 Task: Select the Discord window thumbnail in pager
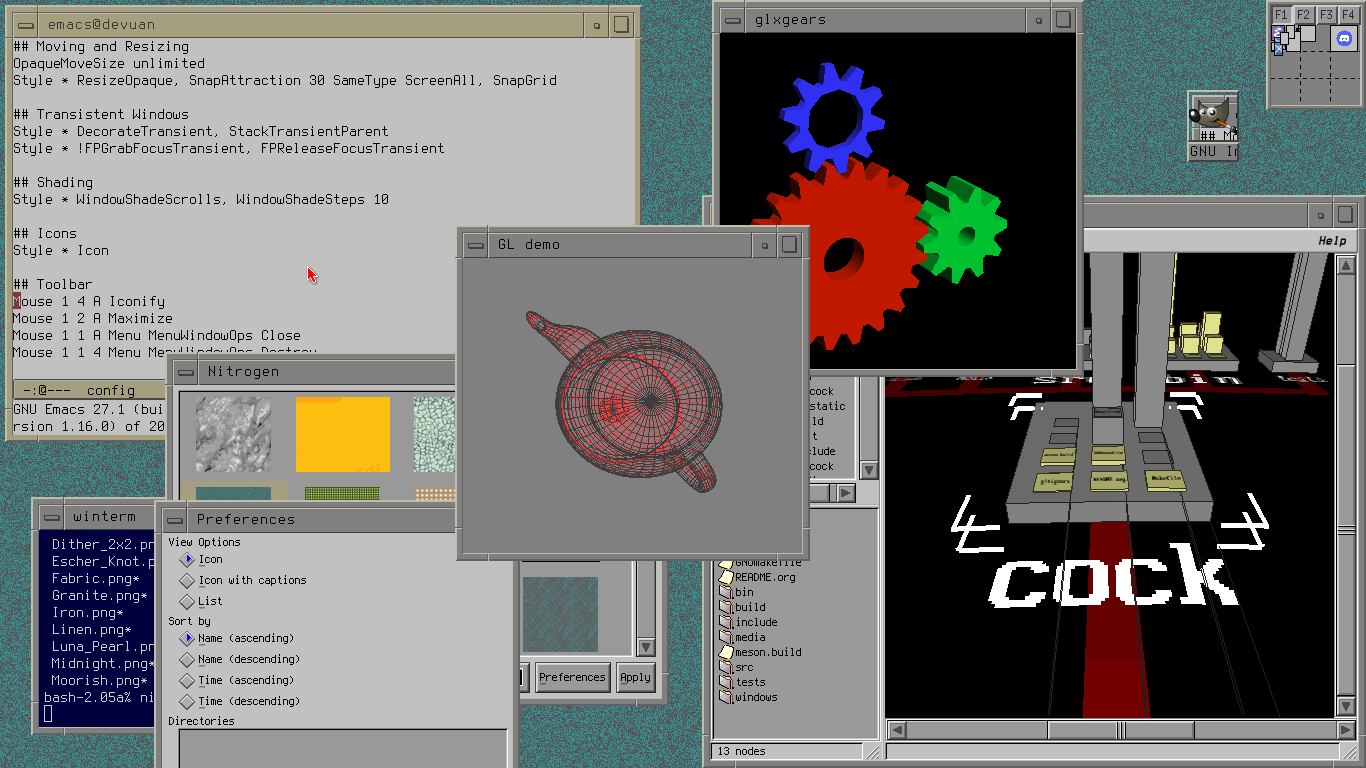click(x=1344, y=39)
